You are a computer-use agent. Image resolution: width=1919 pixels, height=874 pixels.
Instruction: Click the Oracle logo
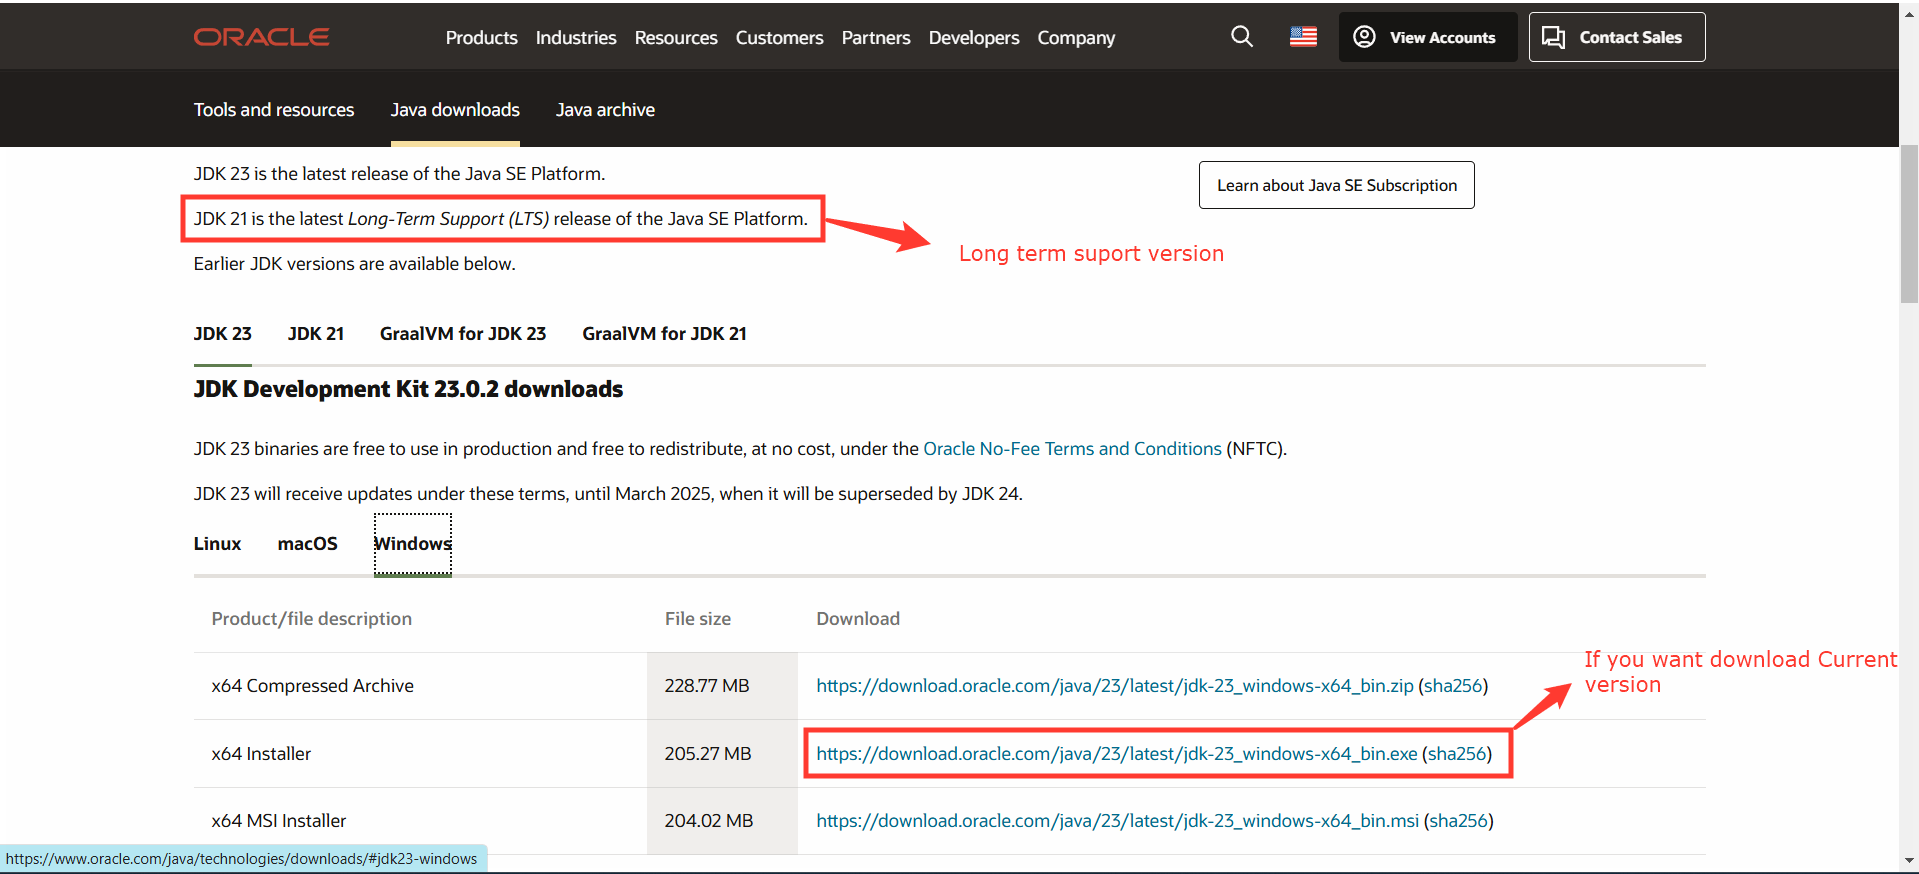(x=261, y=37)
